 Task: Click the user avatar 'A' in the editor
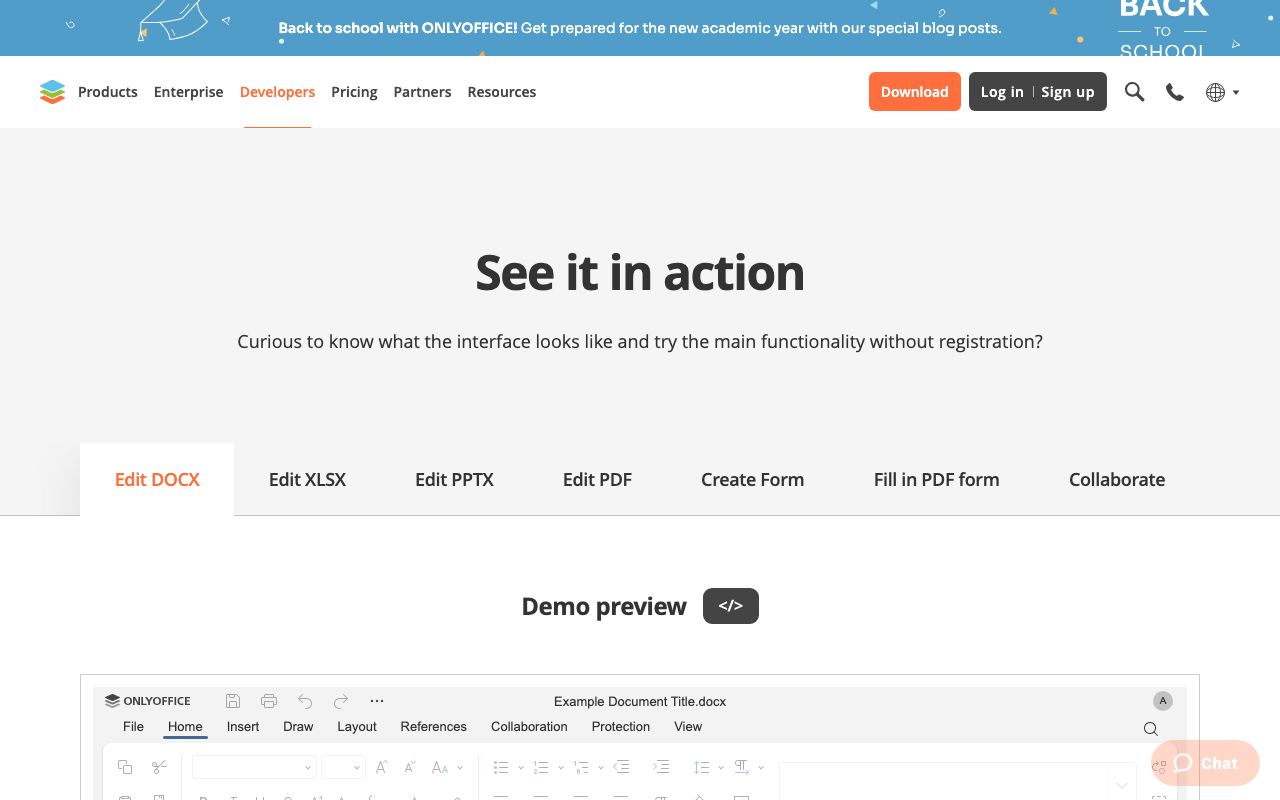[1163, 701]
